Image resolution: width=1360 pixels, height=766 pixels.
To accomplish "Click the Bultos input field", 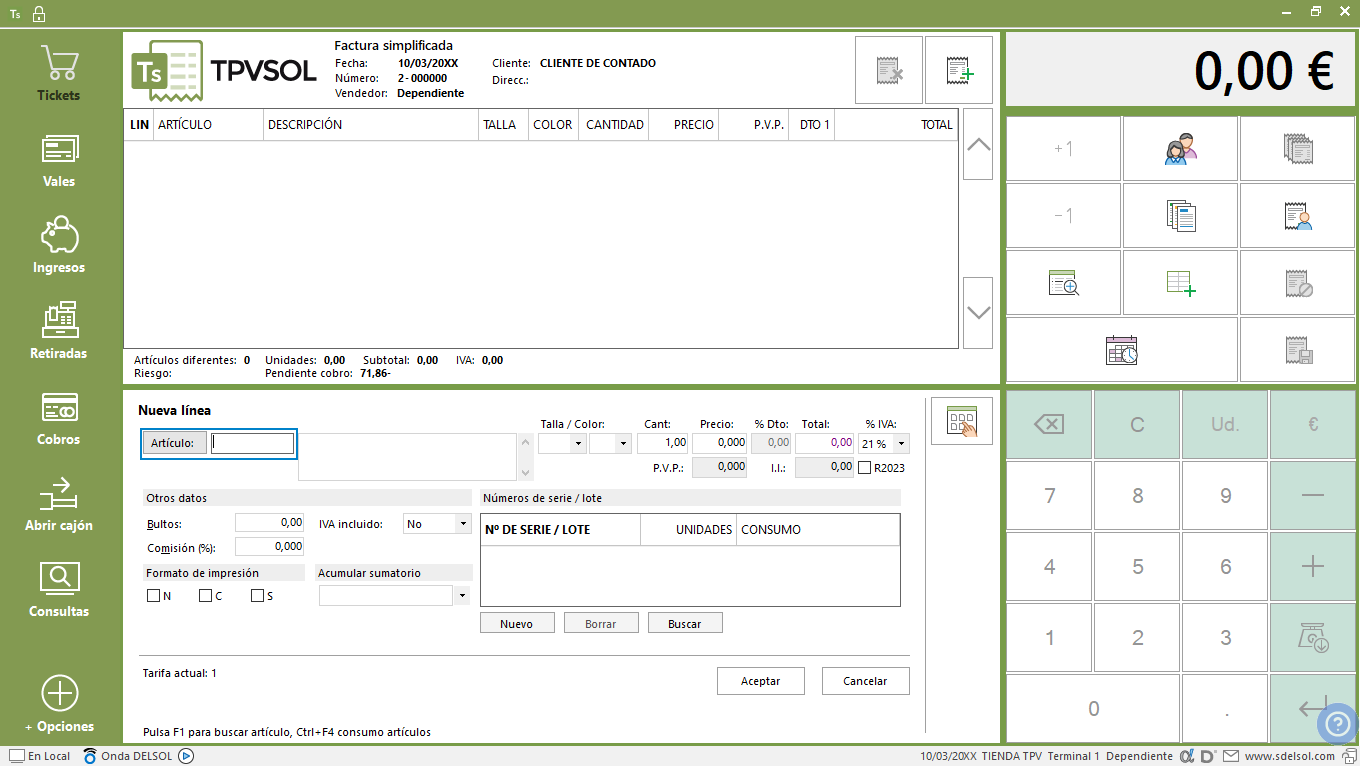I will pos(270,522).
